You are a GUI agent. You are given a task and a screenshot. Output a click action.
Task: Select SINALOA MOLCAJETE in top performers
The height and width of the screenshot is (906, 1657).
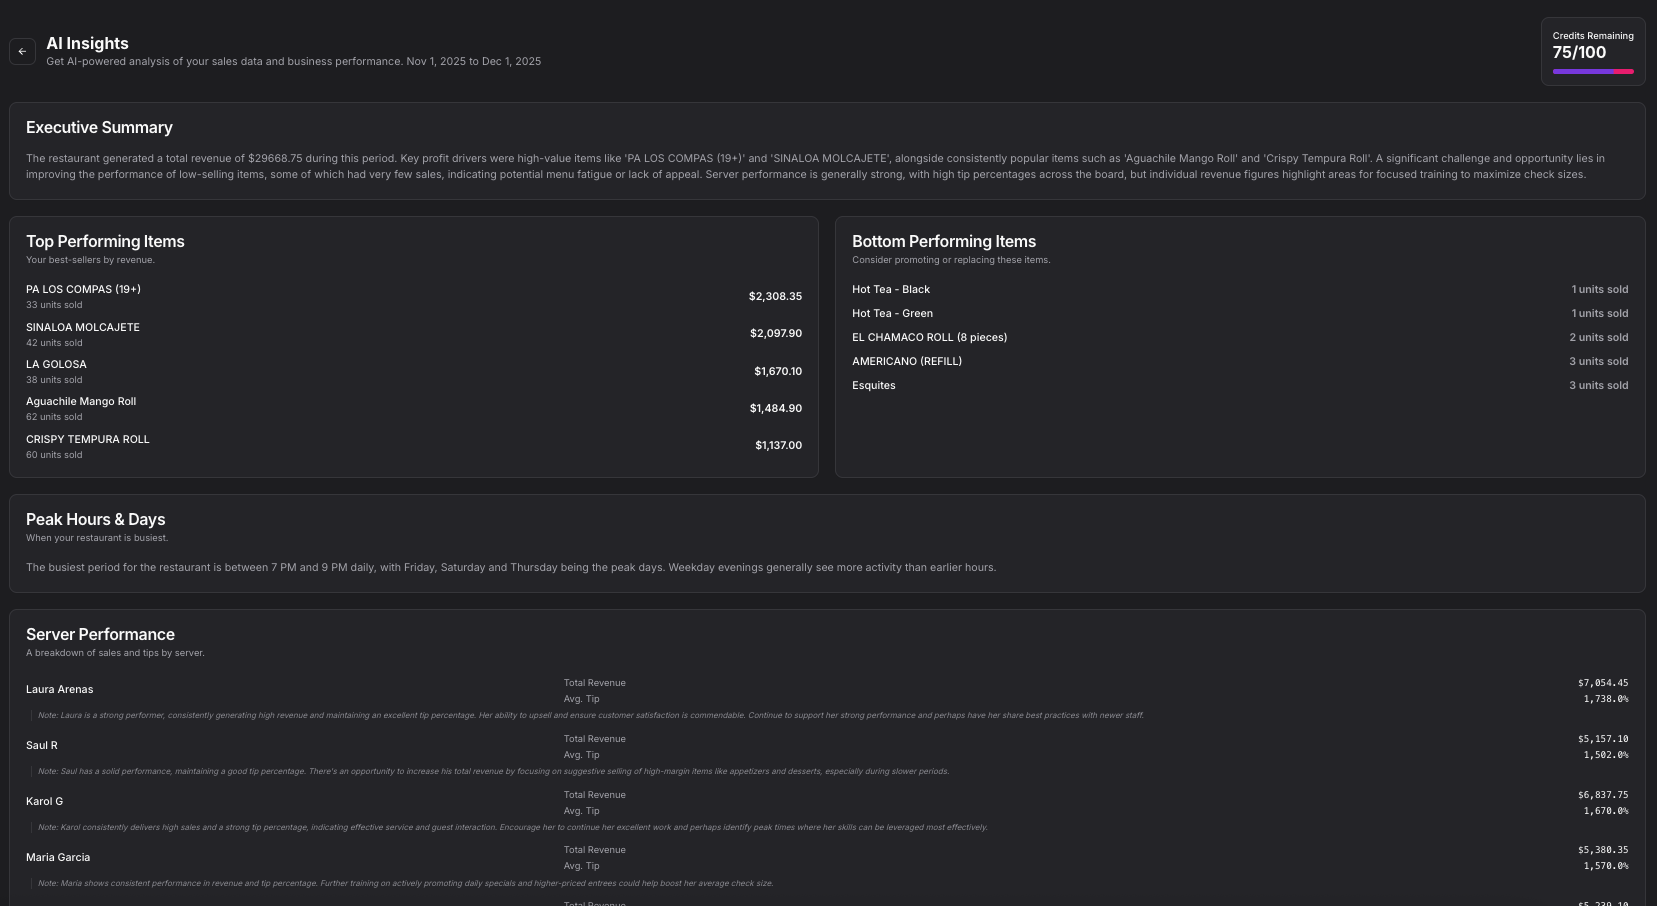pyautogui.click(x=83, y=327)
